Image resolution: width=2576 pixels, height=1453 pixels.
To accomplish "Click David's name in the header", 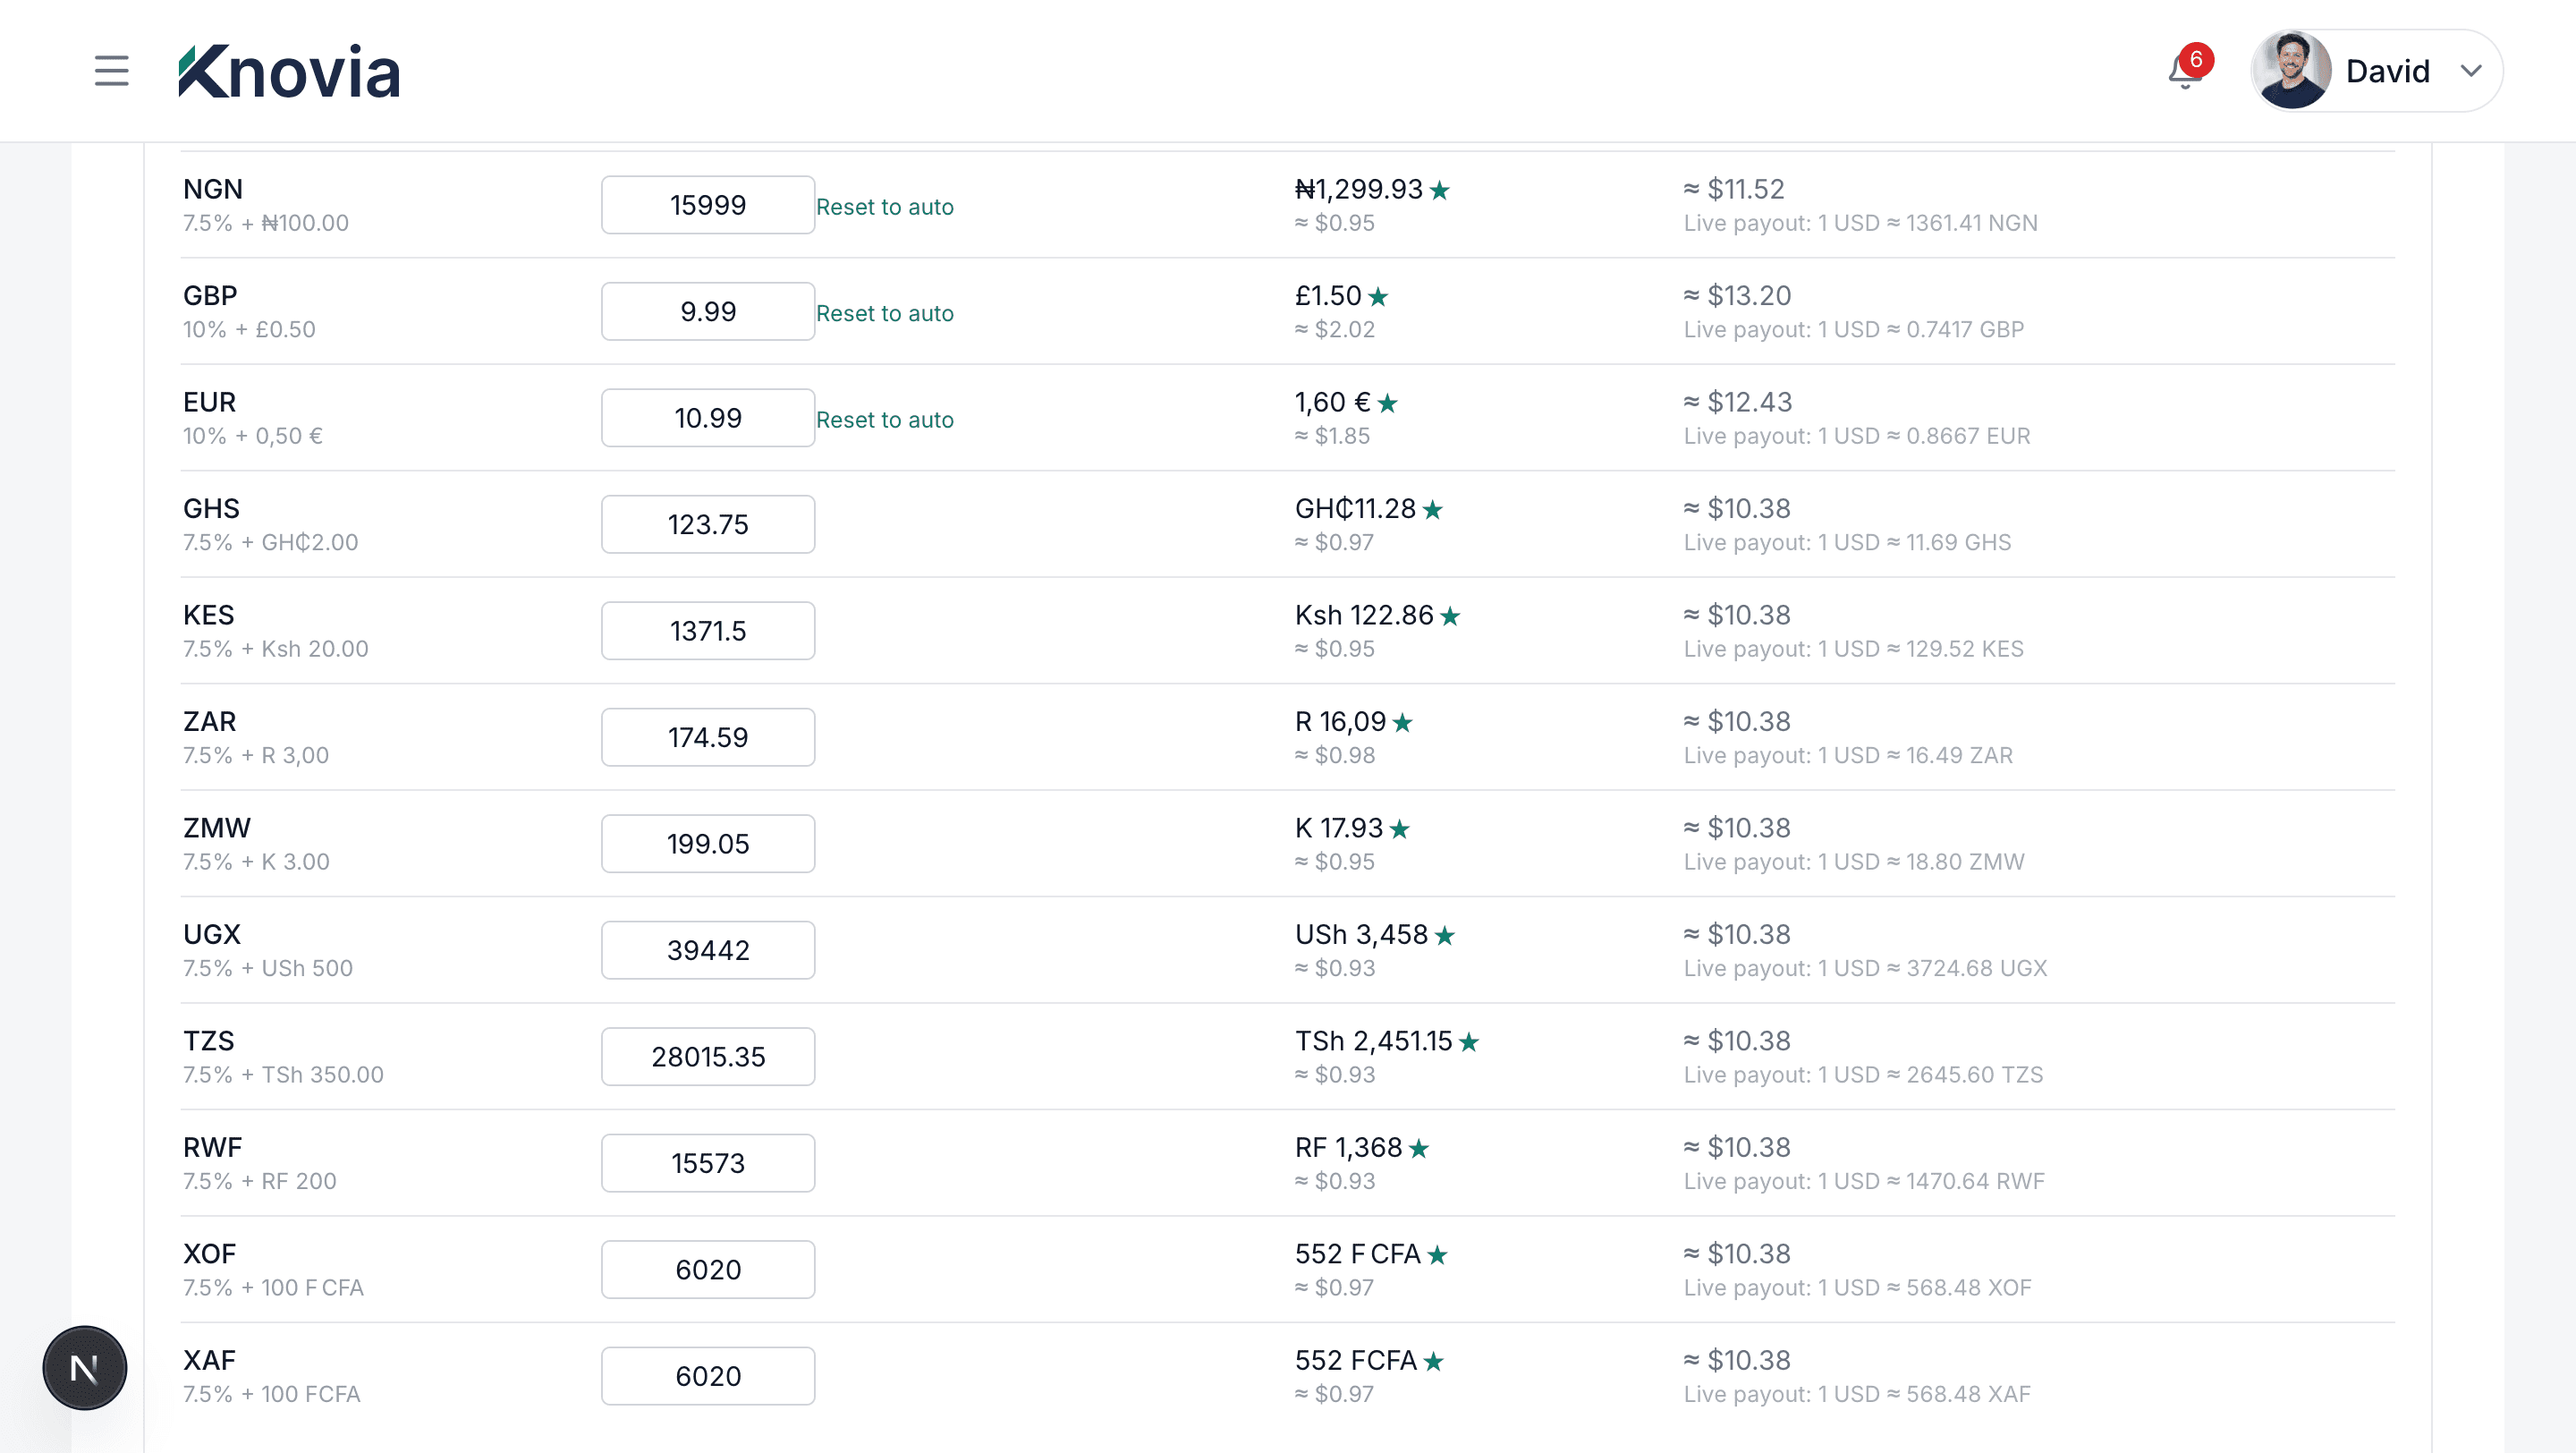I will (2387, 71).
